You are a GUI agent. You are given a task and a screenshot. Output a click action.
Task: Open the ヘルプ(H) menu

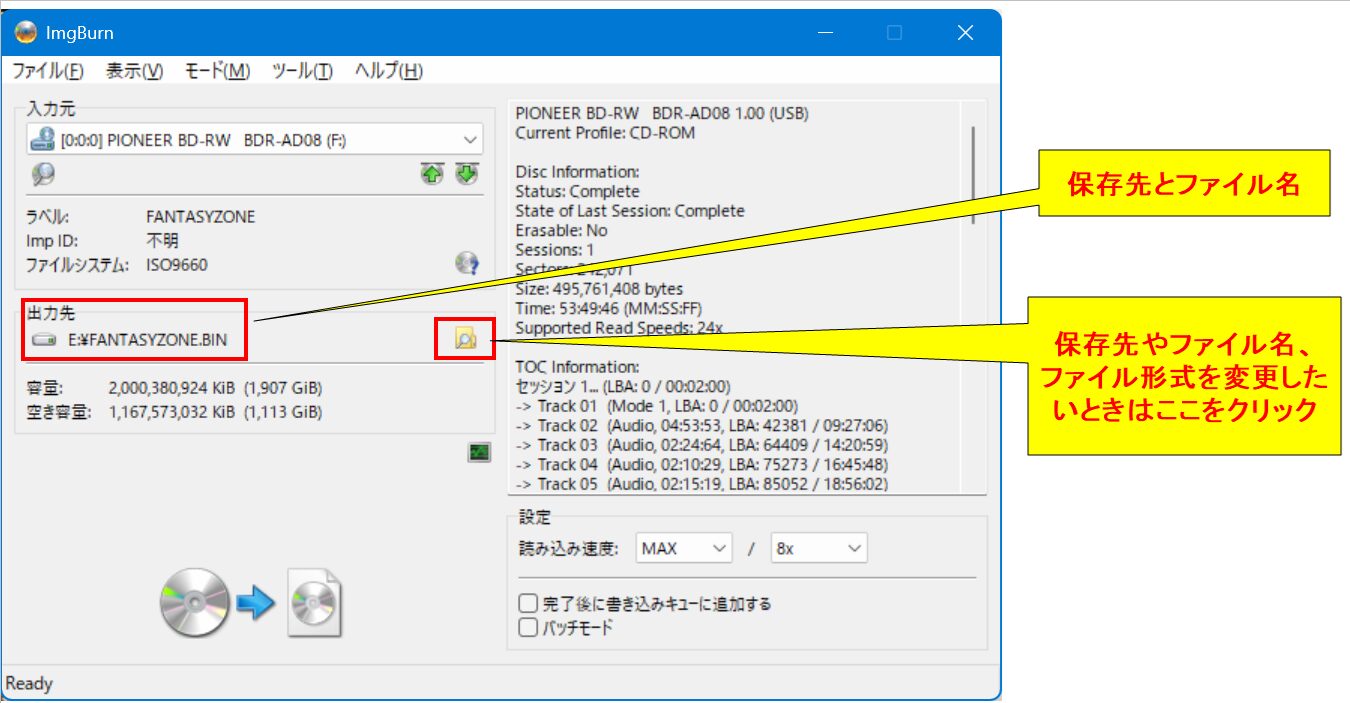(x=388, y=71)
